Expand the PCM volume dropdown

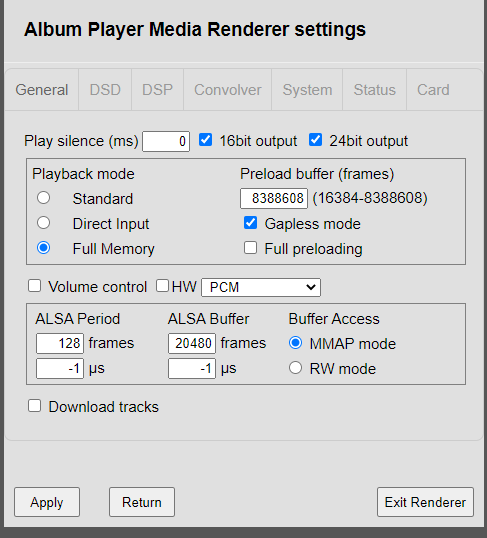tap(261, 287)
